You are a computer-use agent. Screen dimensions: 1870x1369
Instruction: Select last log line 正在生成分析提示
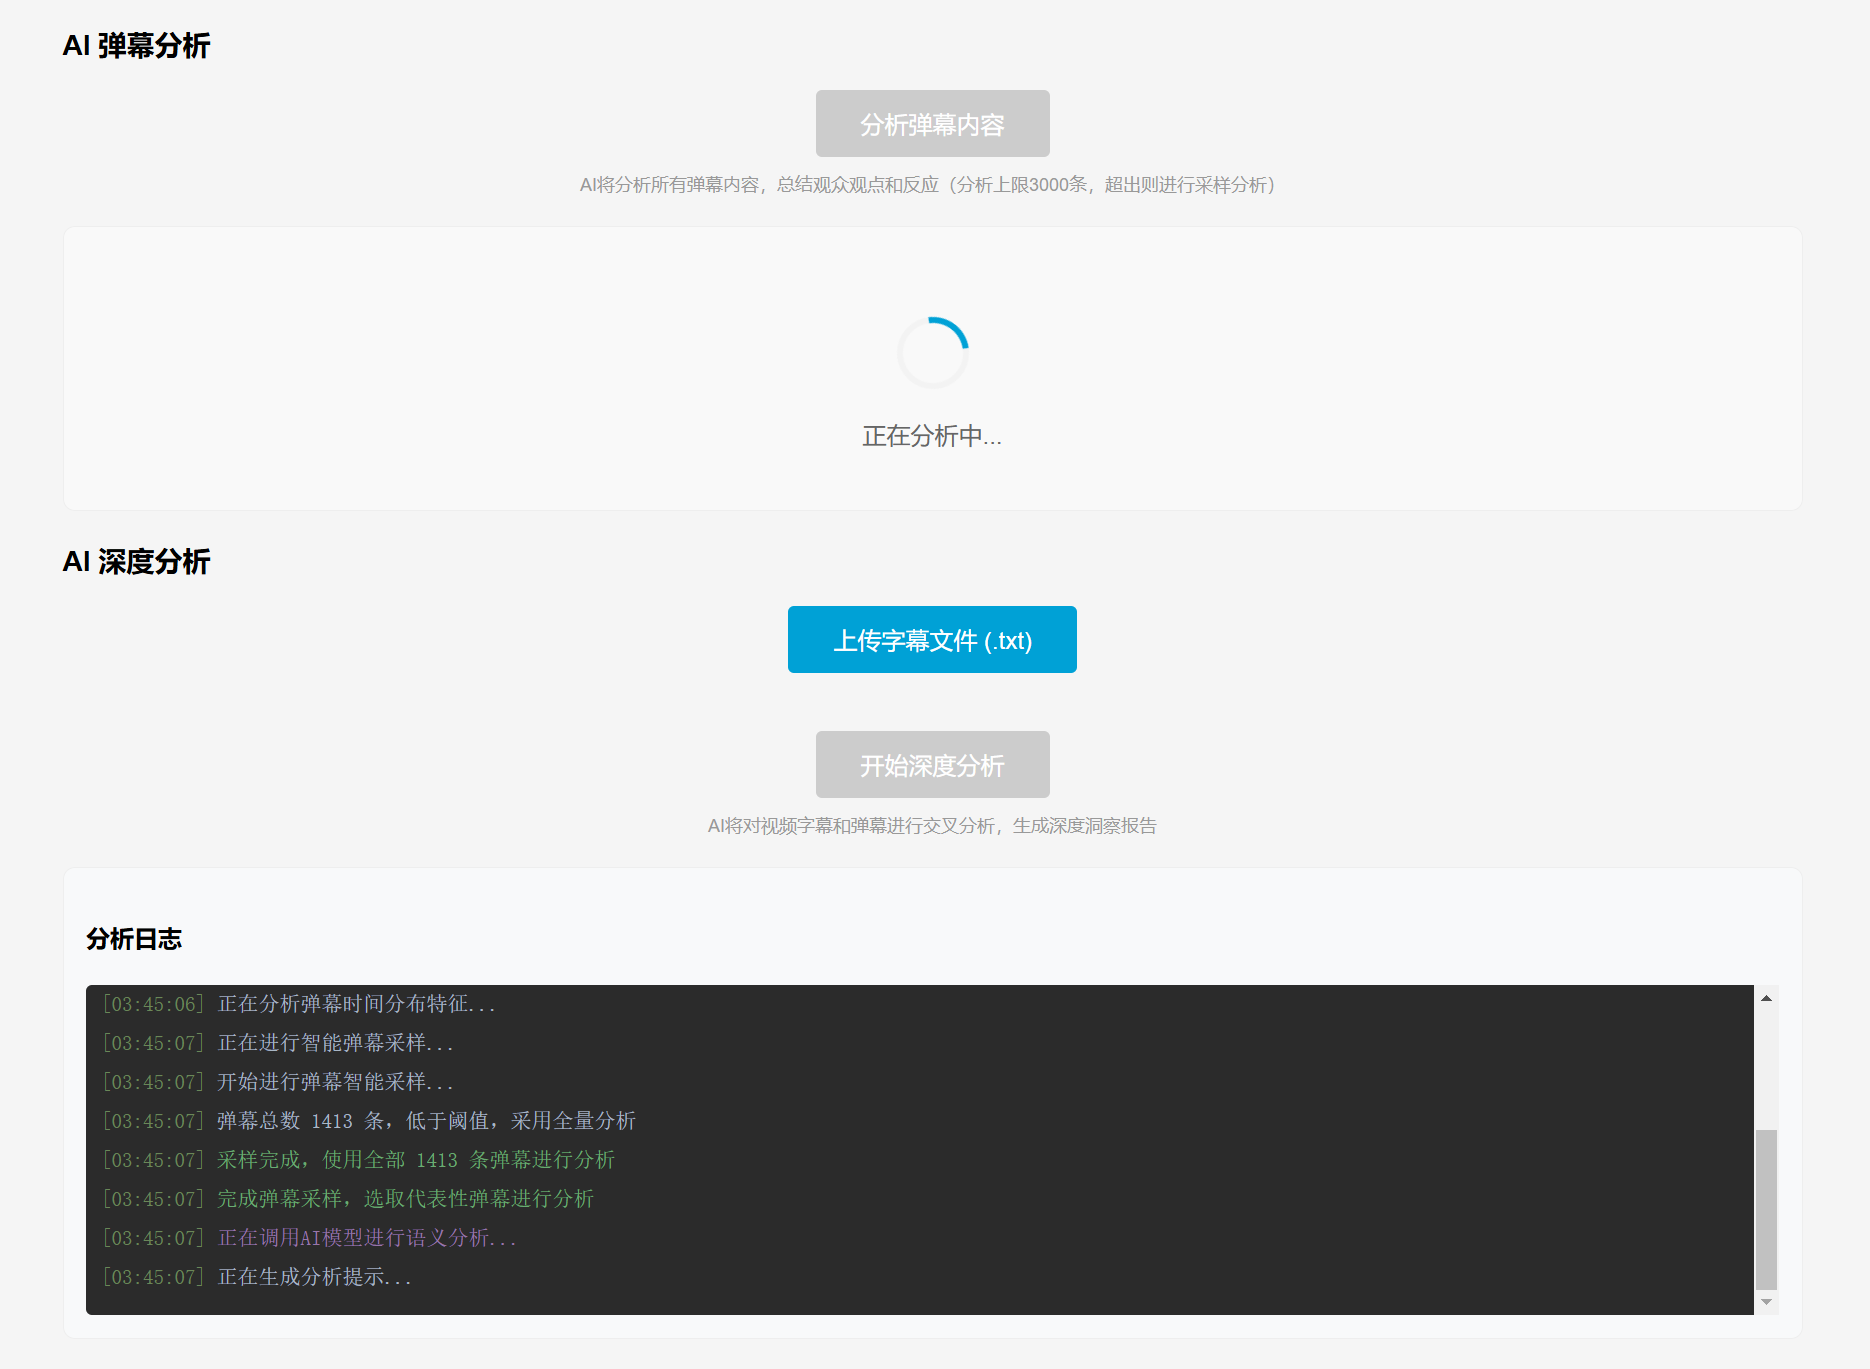pyautogui.click(x=314, y=1277)
